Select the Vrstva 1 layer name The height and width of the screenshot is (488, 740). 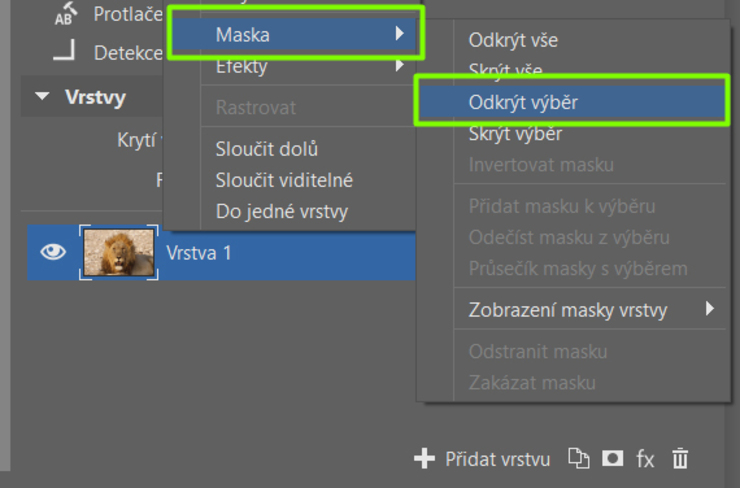pos(199,253)
